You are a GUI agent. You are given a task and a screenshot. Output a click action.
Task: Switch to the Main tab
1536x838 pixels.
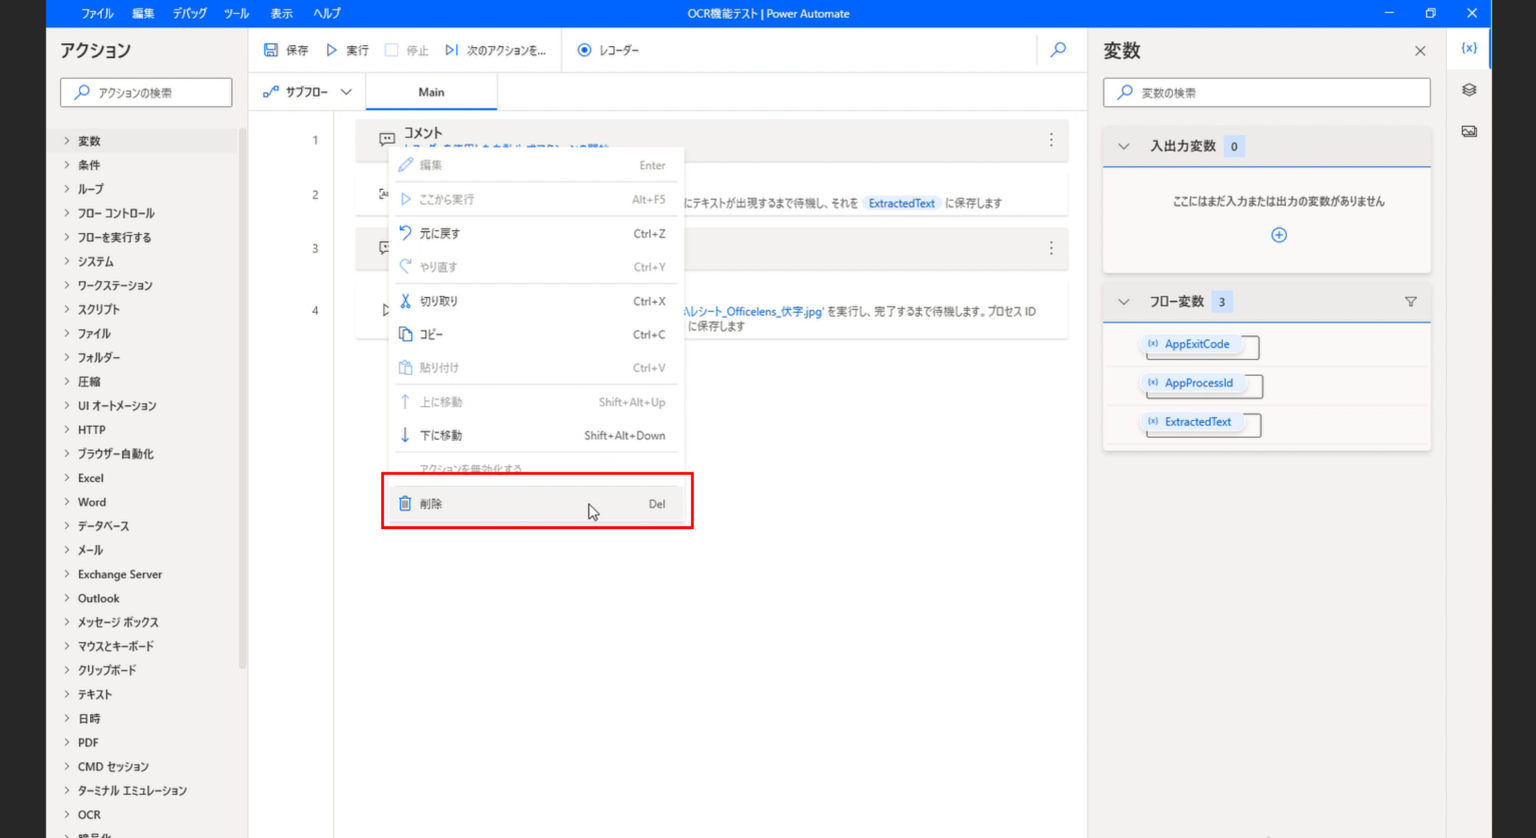point(431,91)
